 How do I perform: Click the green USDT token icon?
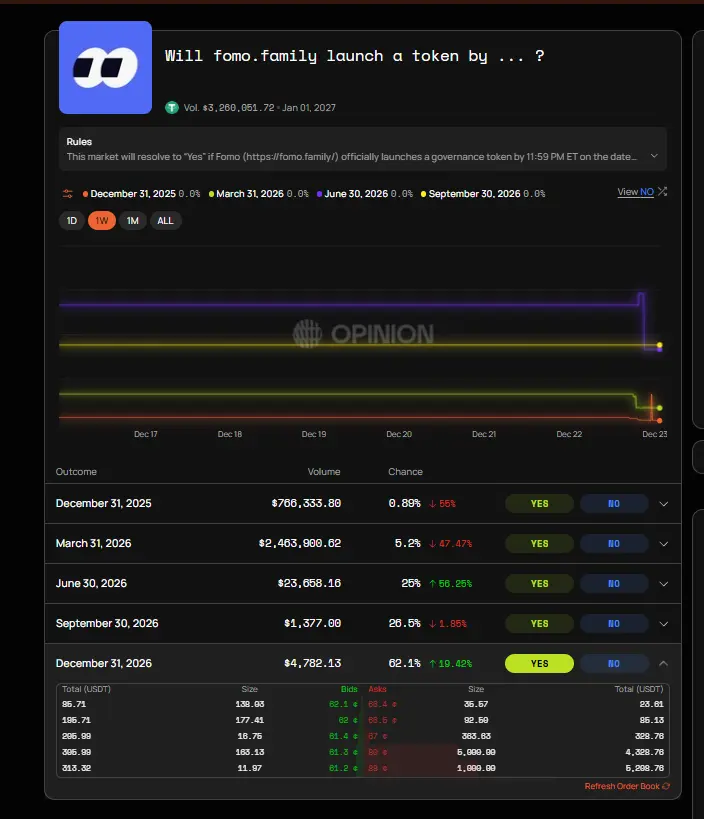pyautogui.click(x=172, y=108)
